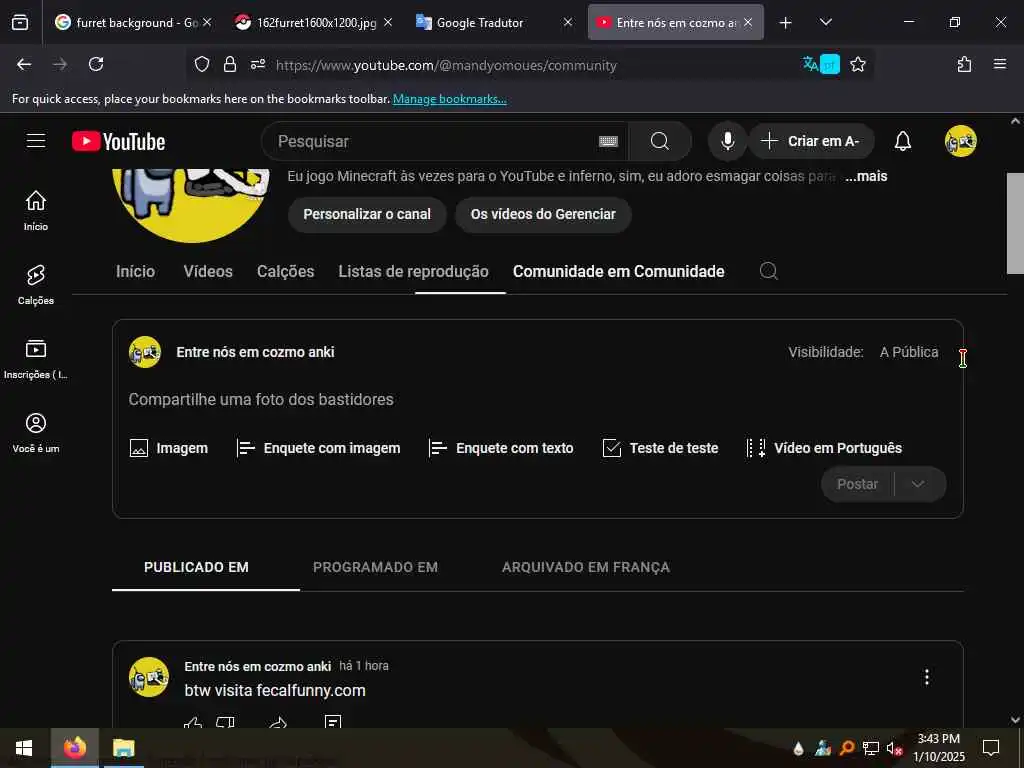Expand the list all tabs dropdown
Image resolution: width=1024 pixels, height=768 pixels.
point(825,22)
